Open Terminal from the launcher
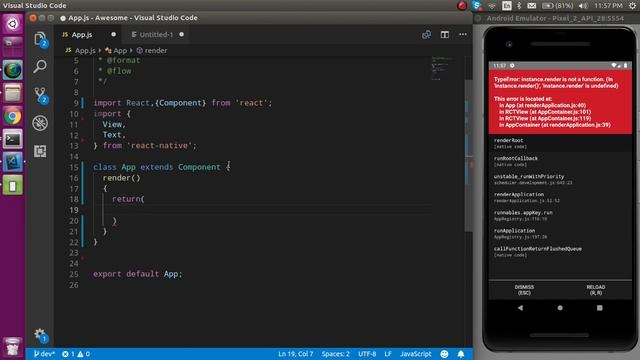This screenshot has height=360, width=640. tap(12, 140)
